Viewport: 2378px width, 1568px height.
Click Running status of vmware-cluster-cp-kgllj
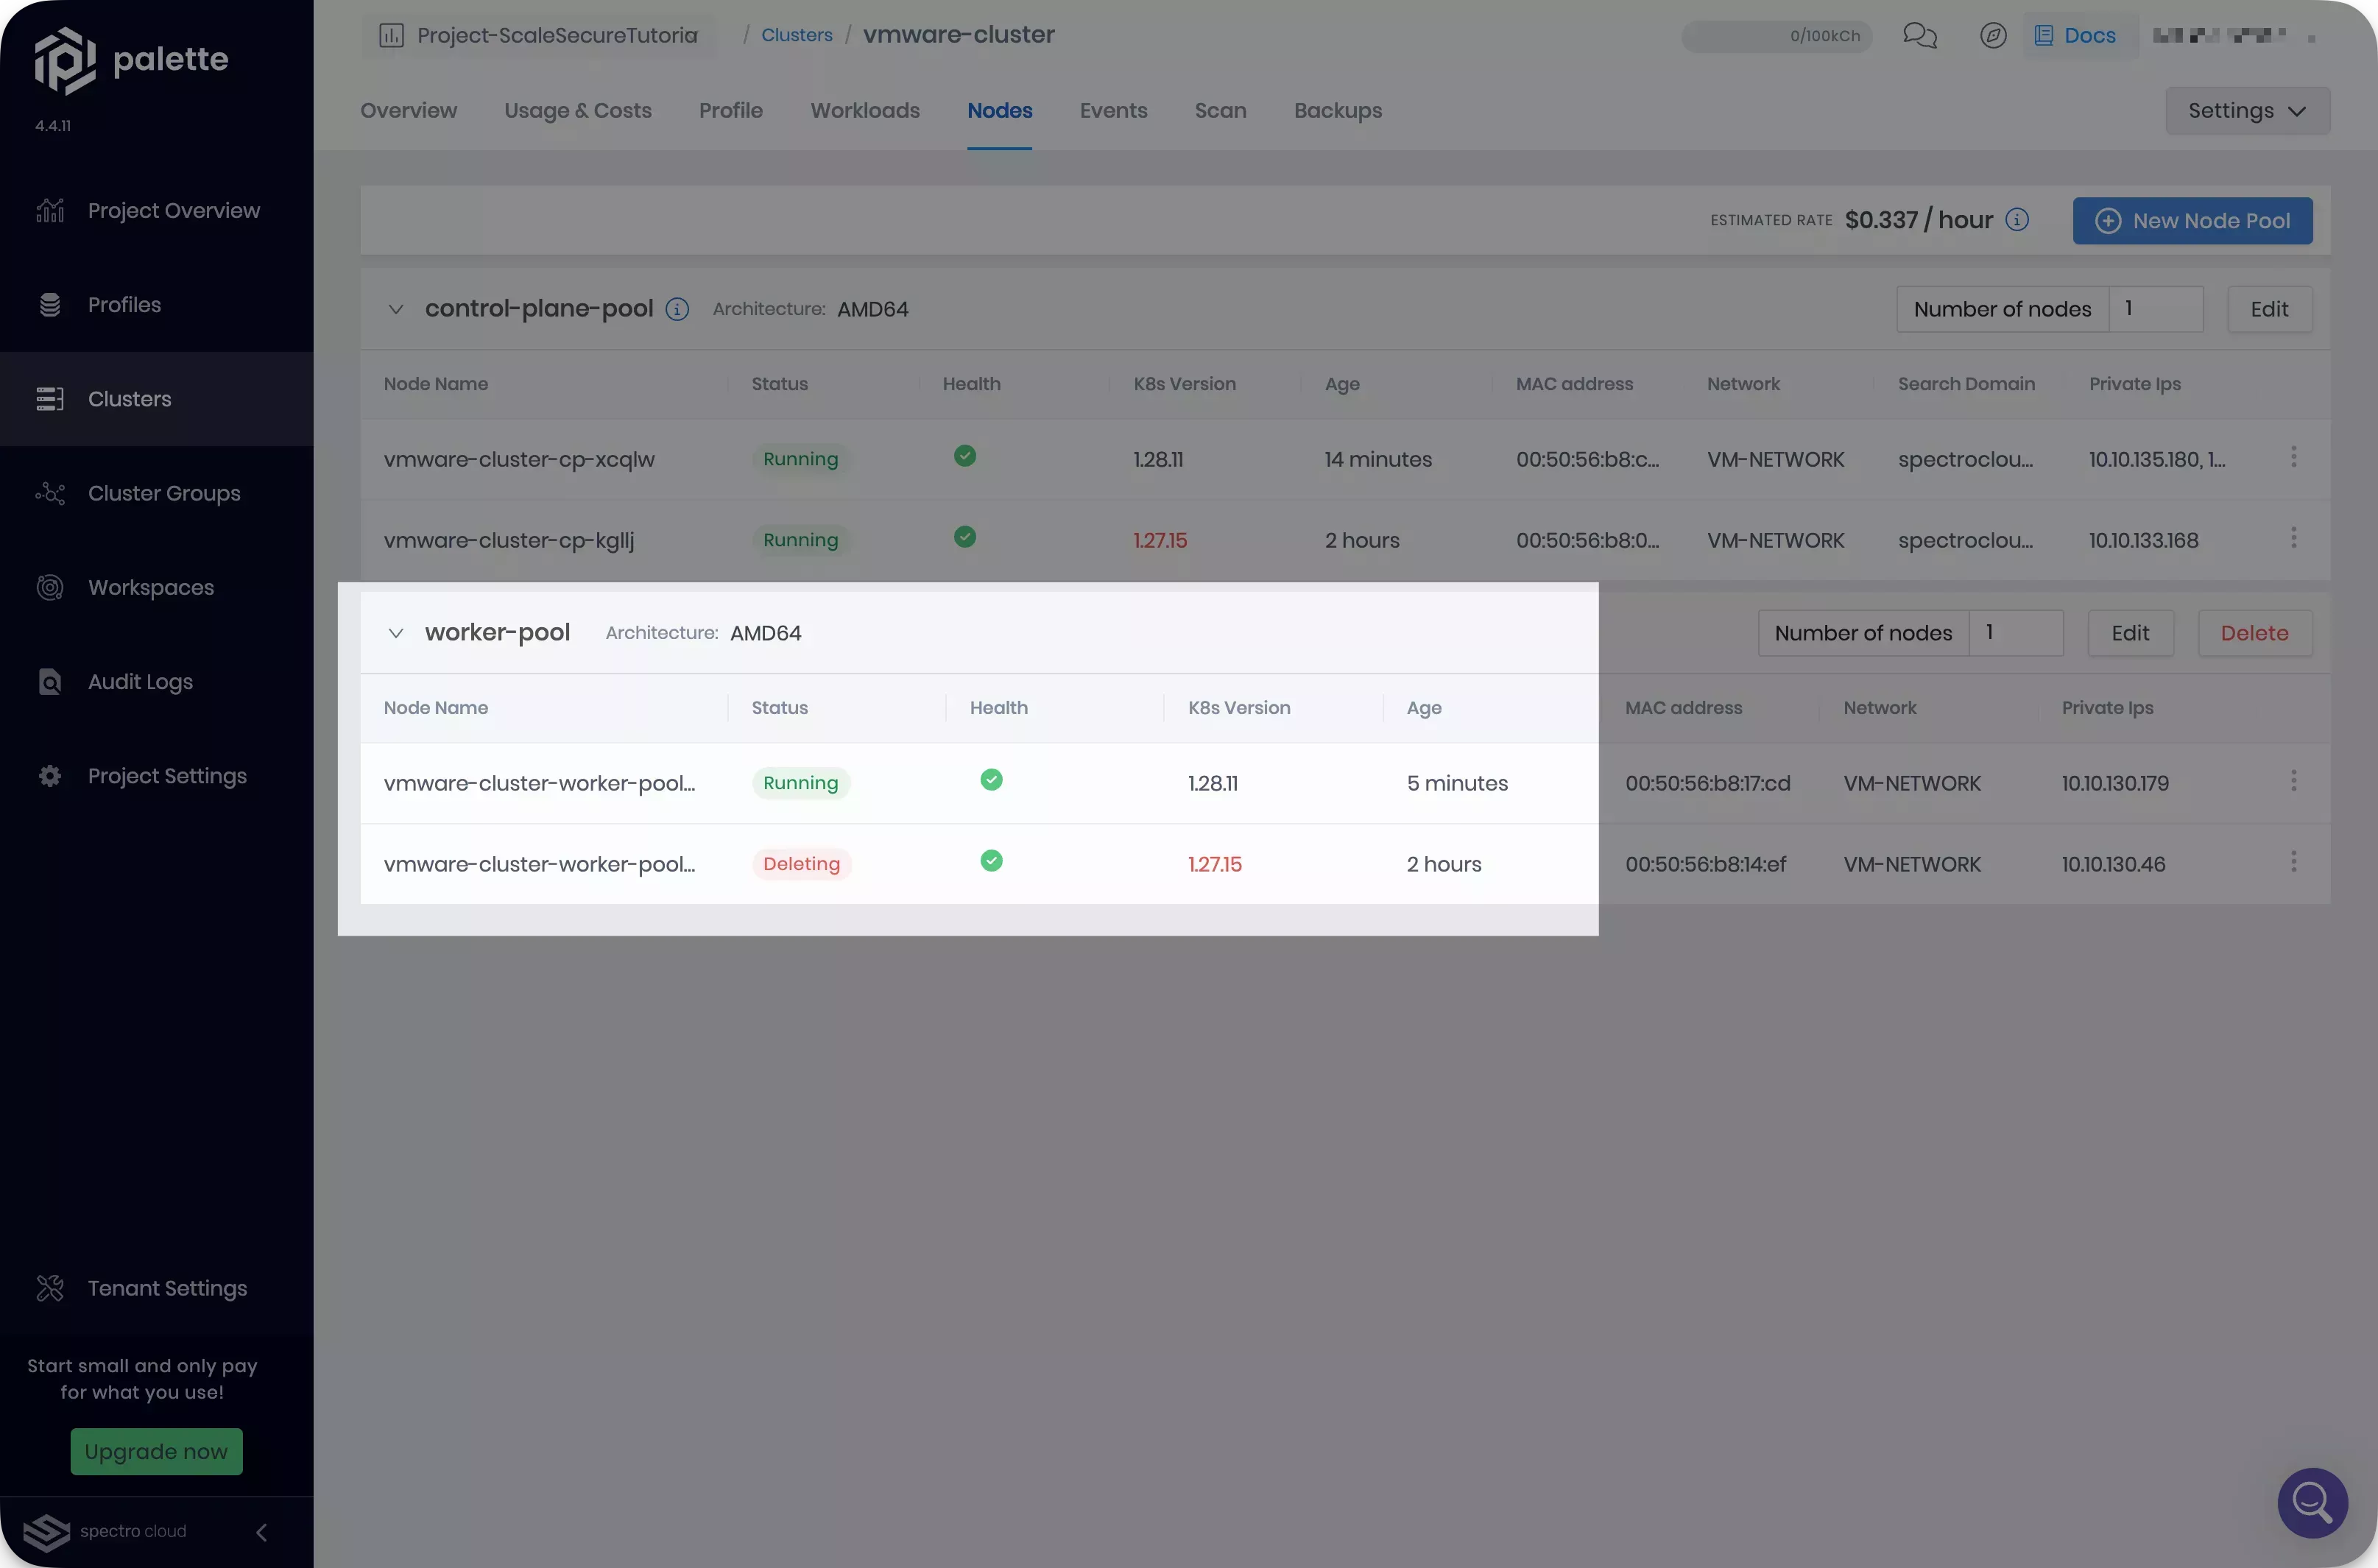tap(800, 540)
